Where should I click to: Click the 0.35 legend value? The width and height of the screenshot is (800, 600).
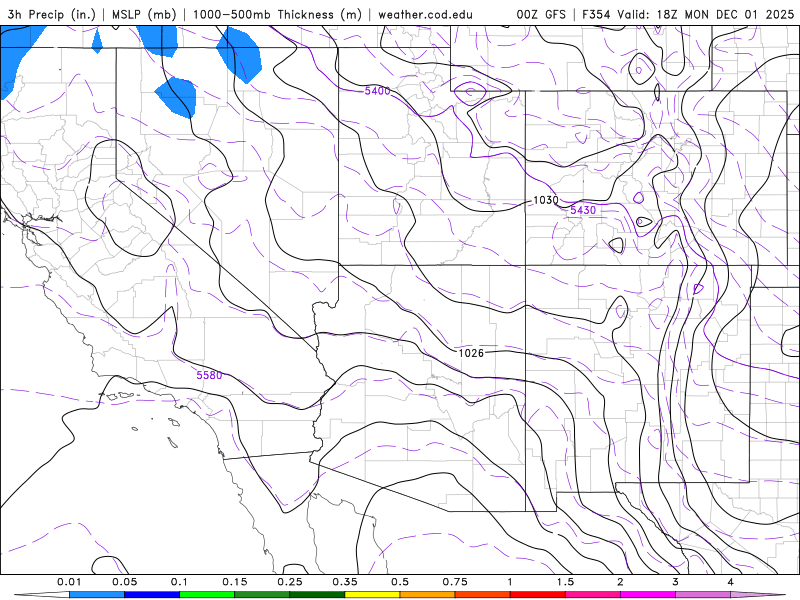pyautogui.click(x=345, y=582)
